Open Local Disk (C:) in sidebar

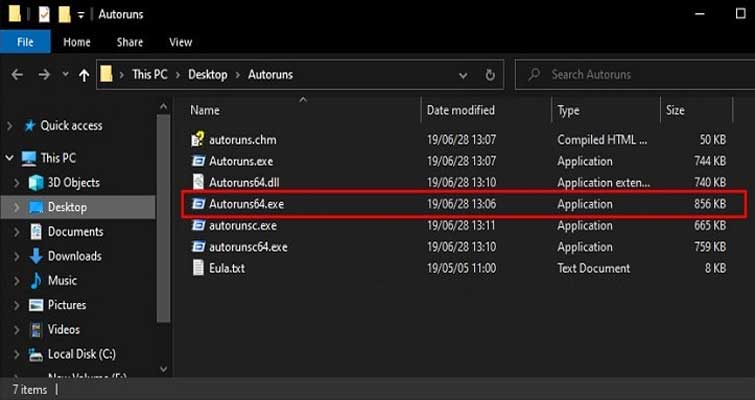[81, 354]
